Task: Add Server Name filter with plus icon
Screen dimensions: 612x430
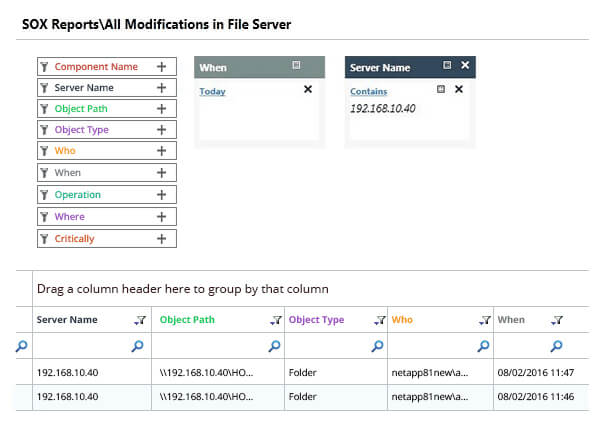Action: (162, 88)
